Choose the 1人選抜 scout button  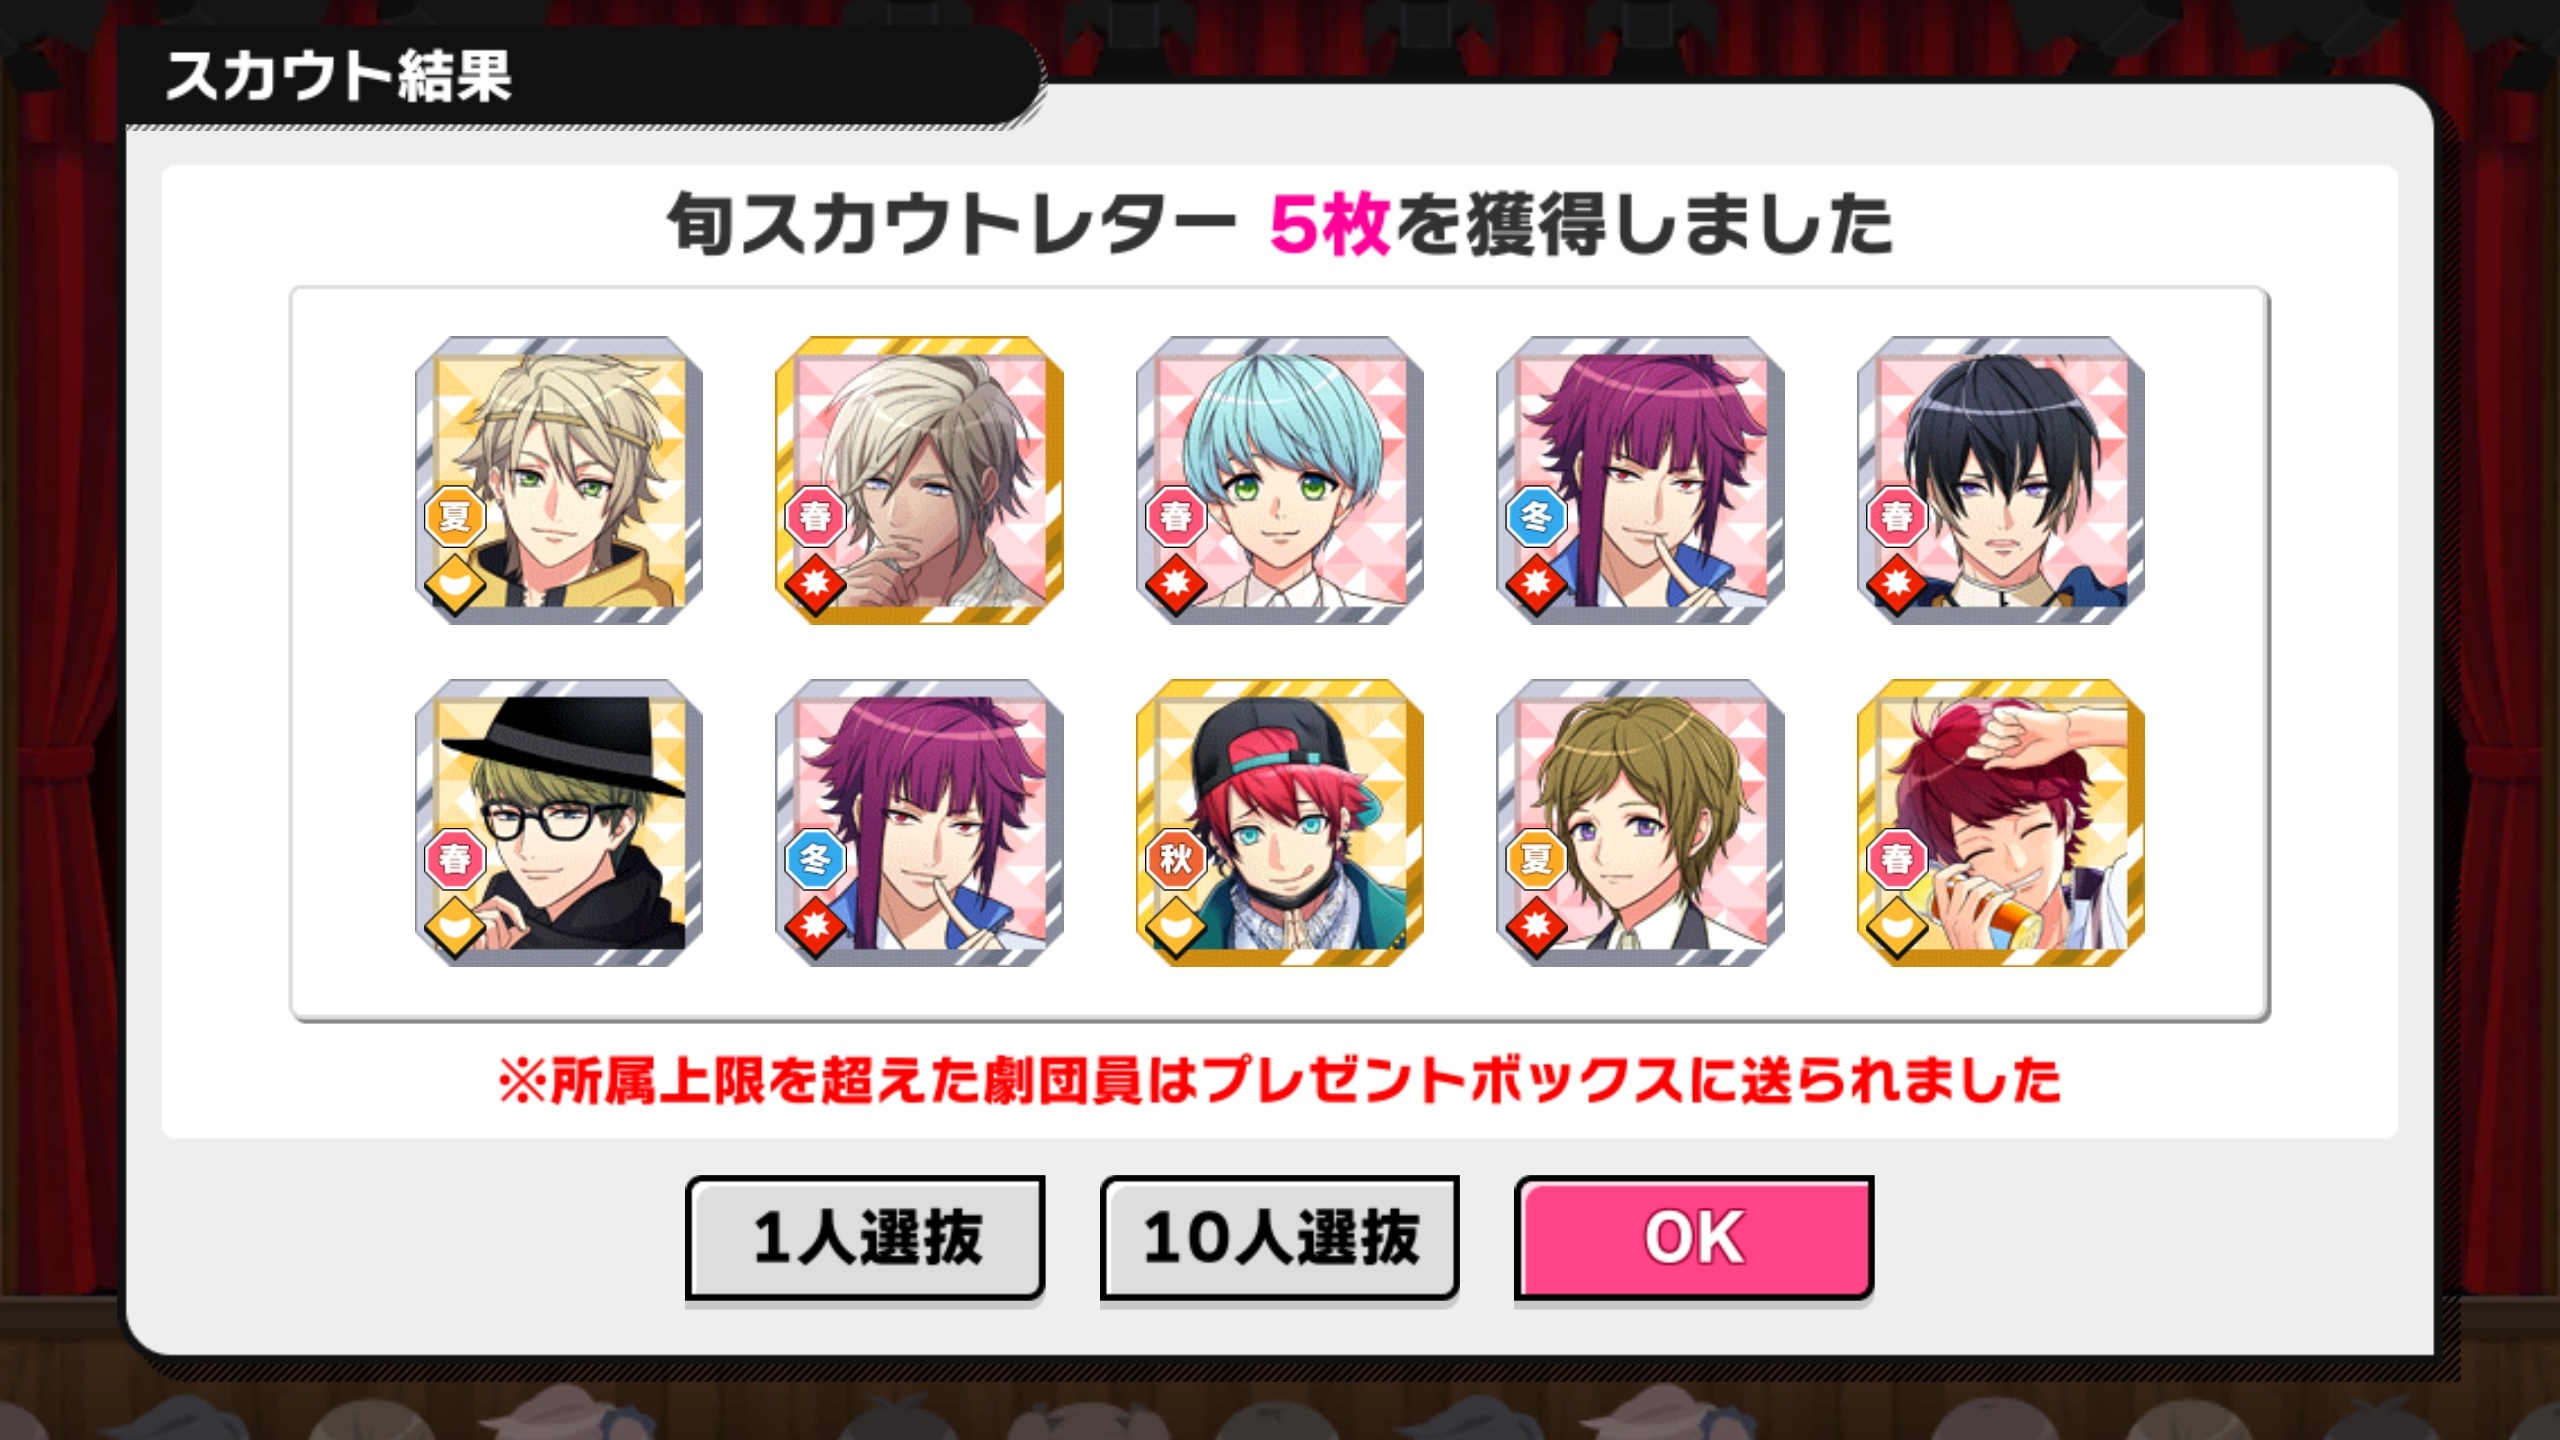coord(865,1238)
